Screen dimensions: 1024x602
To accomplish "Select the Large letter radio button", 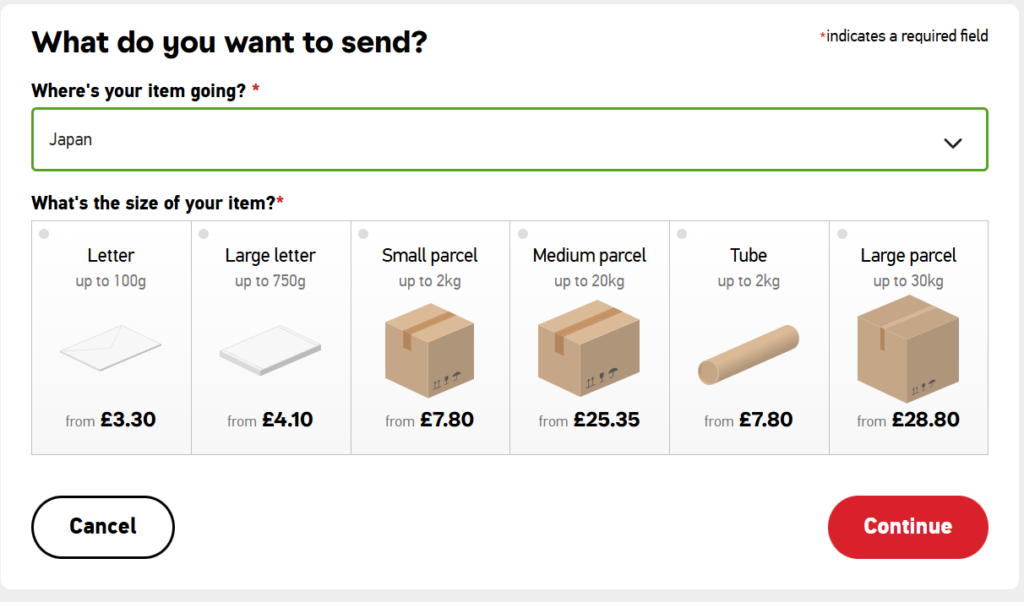I will pyautogui.click(x=204, y=234).
